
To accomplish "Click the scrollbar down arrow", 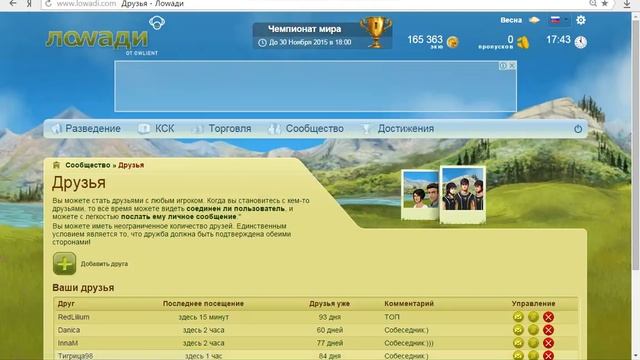I will (x=636, y=356).
